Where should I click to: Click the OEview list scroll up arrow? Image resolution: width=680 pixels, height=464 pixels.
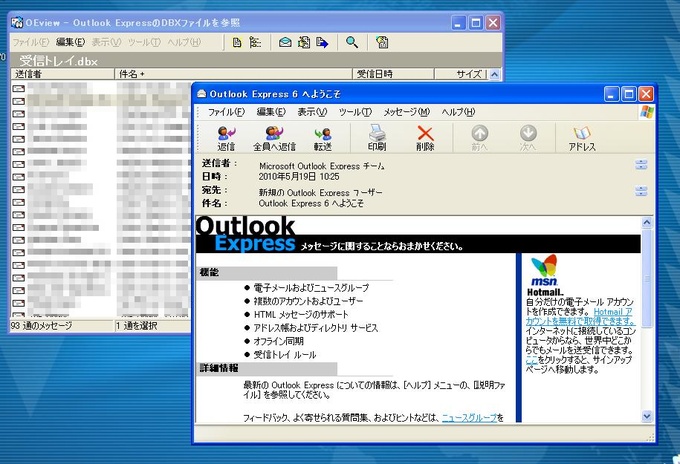[x=494, y=75]
